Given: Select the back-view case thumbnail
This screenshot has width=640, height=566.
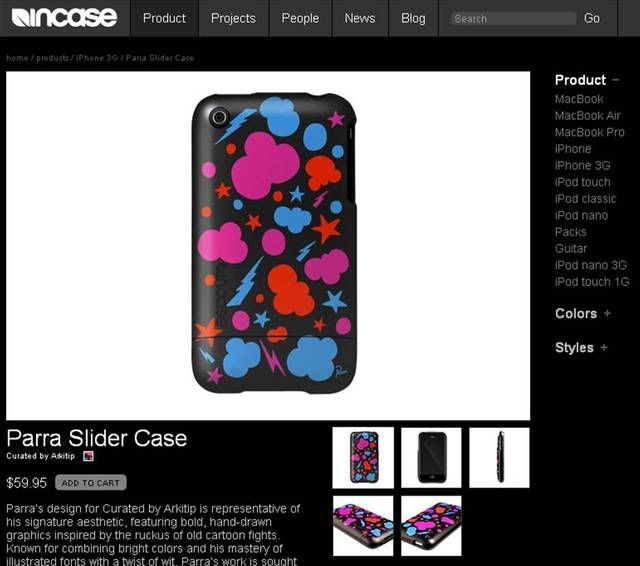Looking at the screenshot, I should 363,457.
